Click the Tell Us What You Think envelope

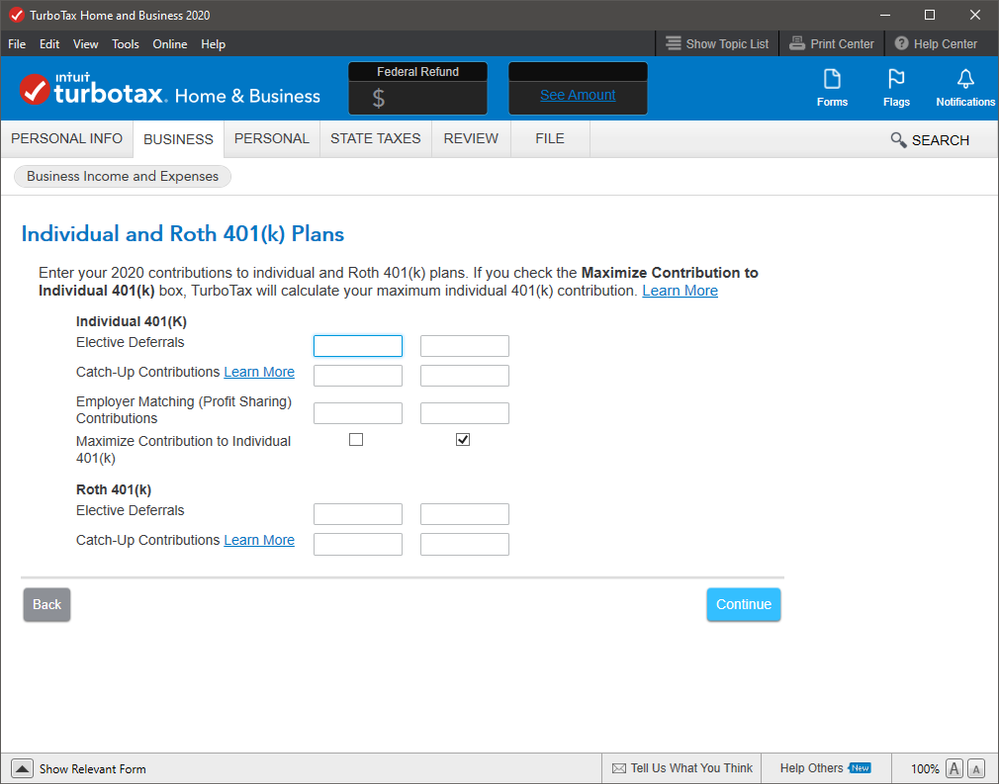click(x=619, y=769)
